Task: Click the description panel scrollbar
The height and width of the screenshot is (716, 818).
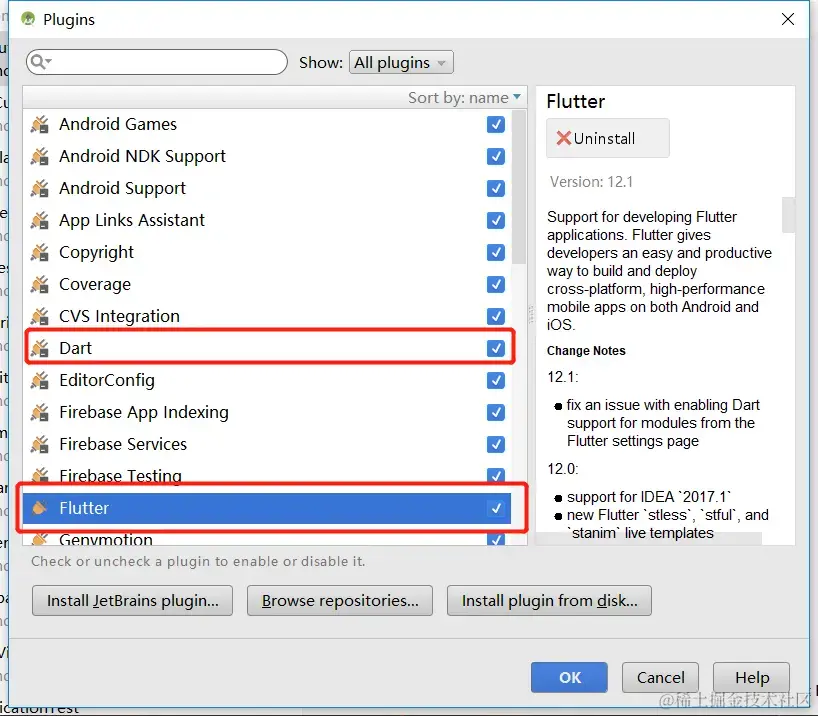Action: 788,214
